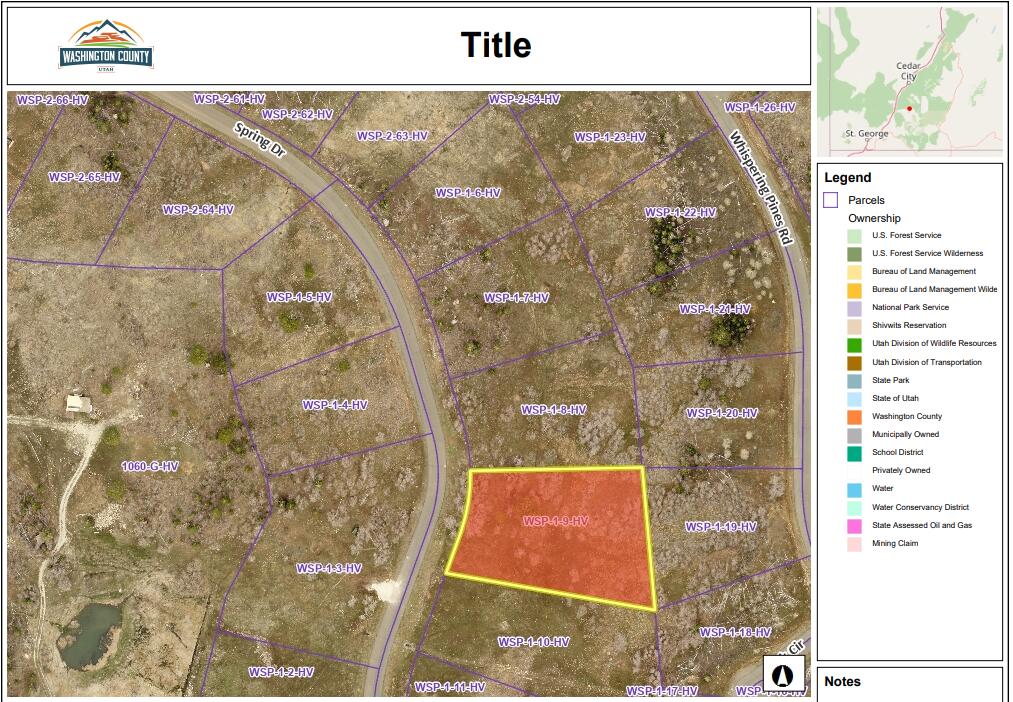Viewport: 1013px width, 702px height.
Task: Select parcel WSP-1-10-HV on the map
Action: click(x=533, y=642)
